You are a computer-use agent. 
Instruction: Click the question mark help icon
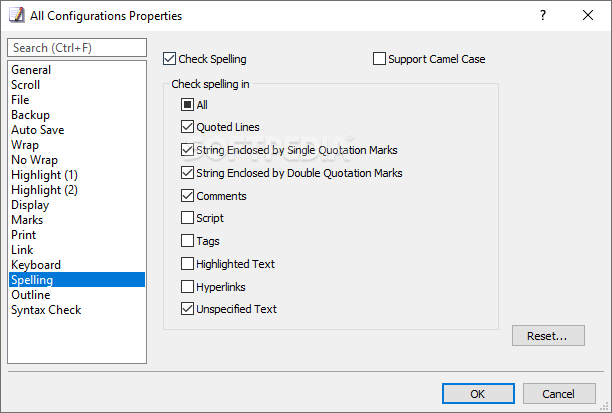543,15
